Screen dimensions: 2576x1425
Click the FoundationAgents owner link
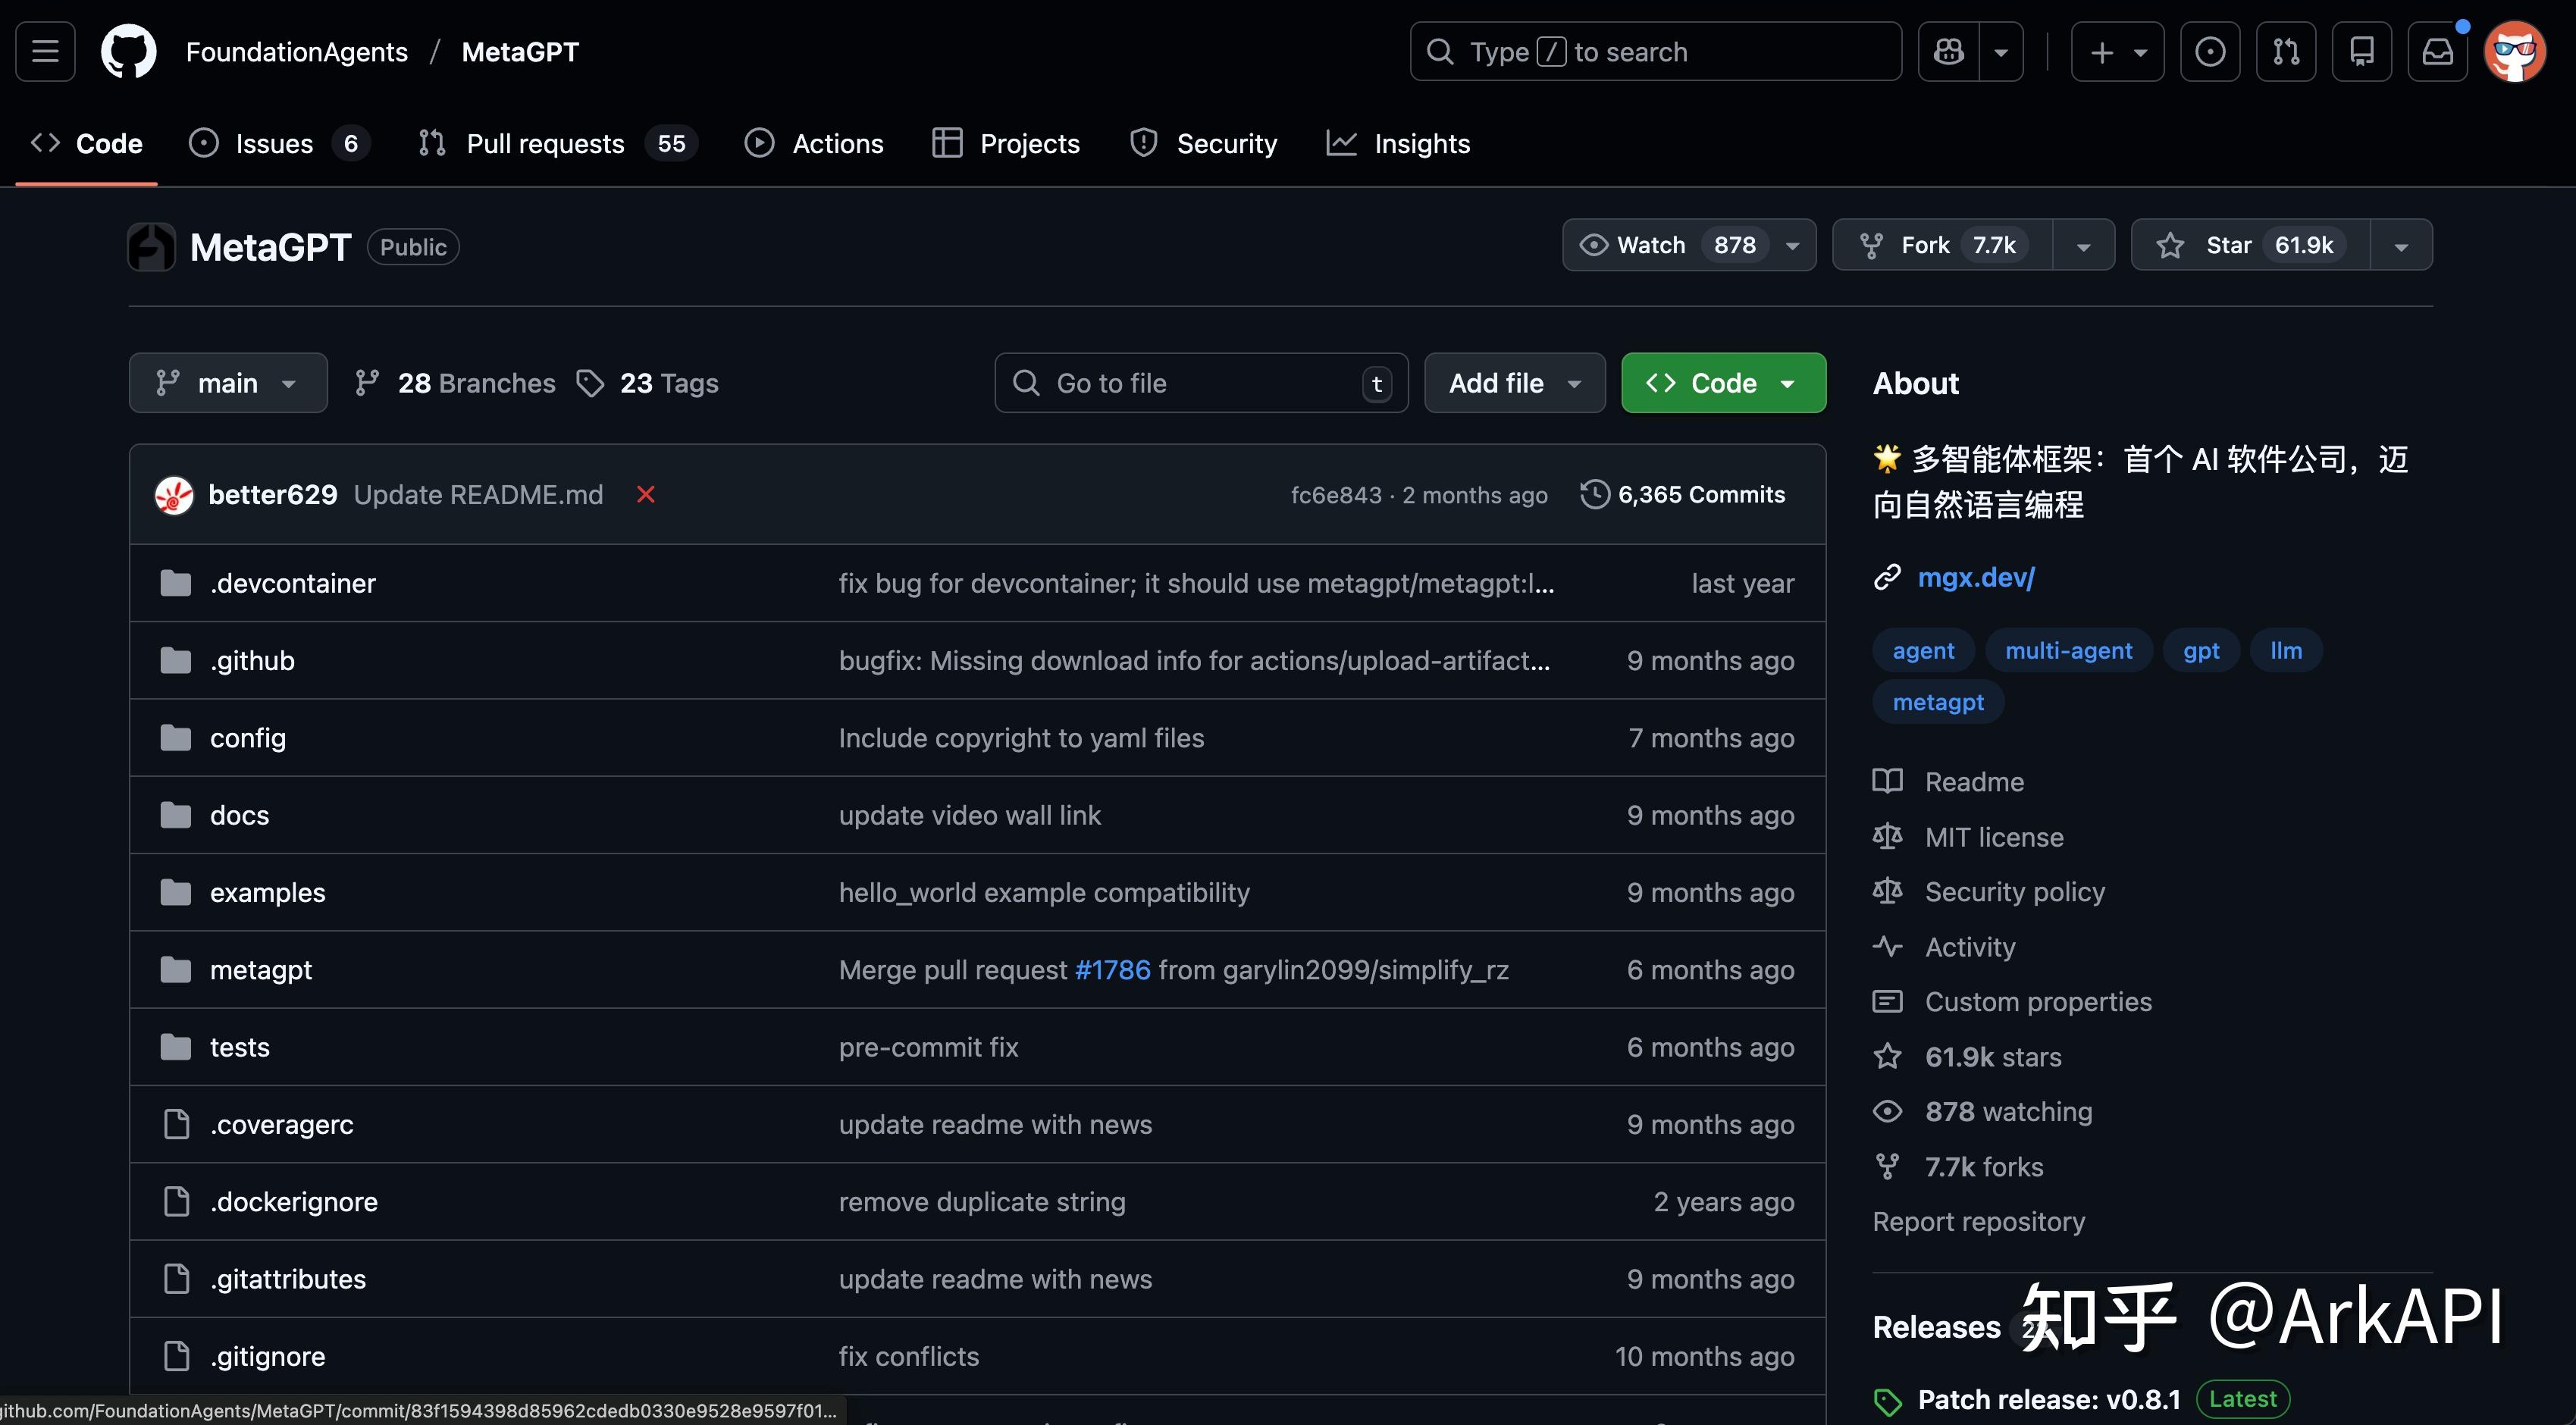point(297,51)
